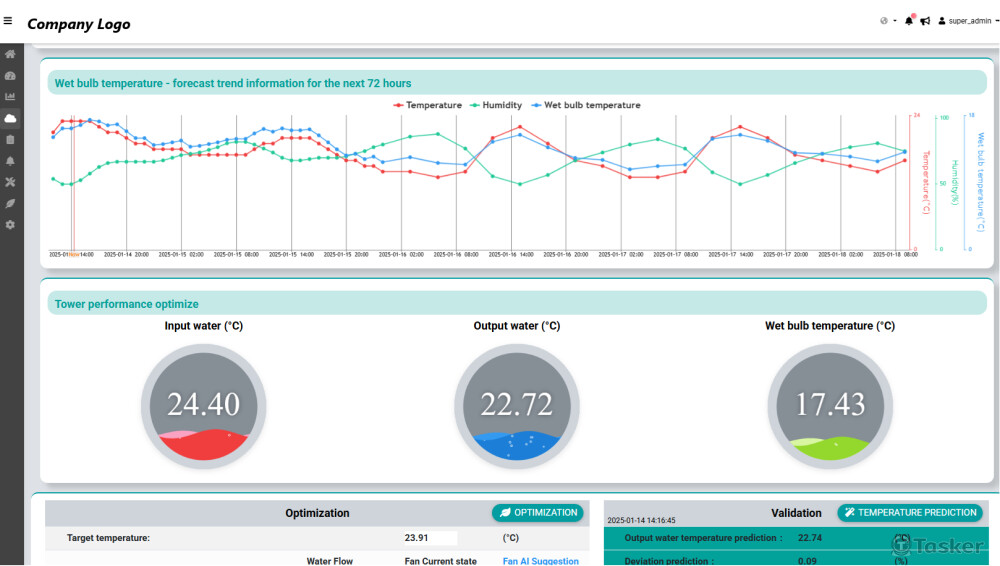Click the notification bell in header
This screenshot has height=566, width=1000.
coord(909,21)
